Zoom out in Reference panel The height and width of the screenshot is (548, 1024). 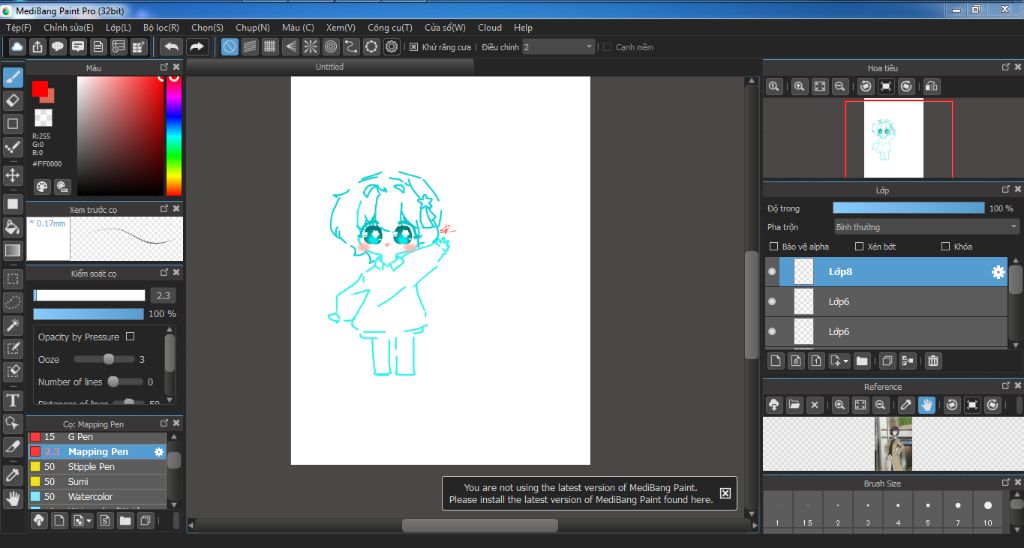tap(880, 405)
